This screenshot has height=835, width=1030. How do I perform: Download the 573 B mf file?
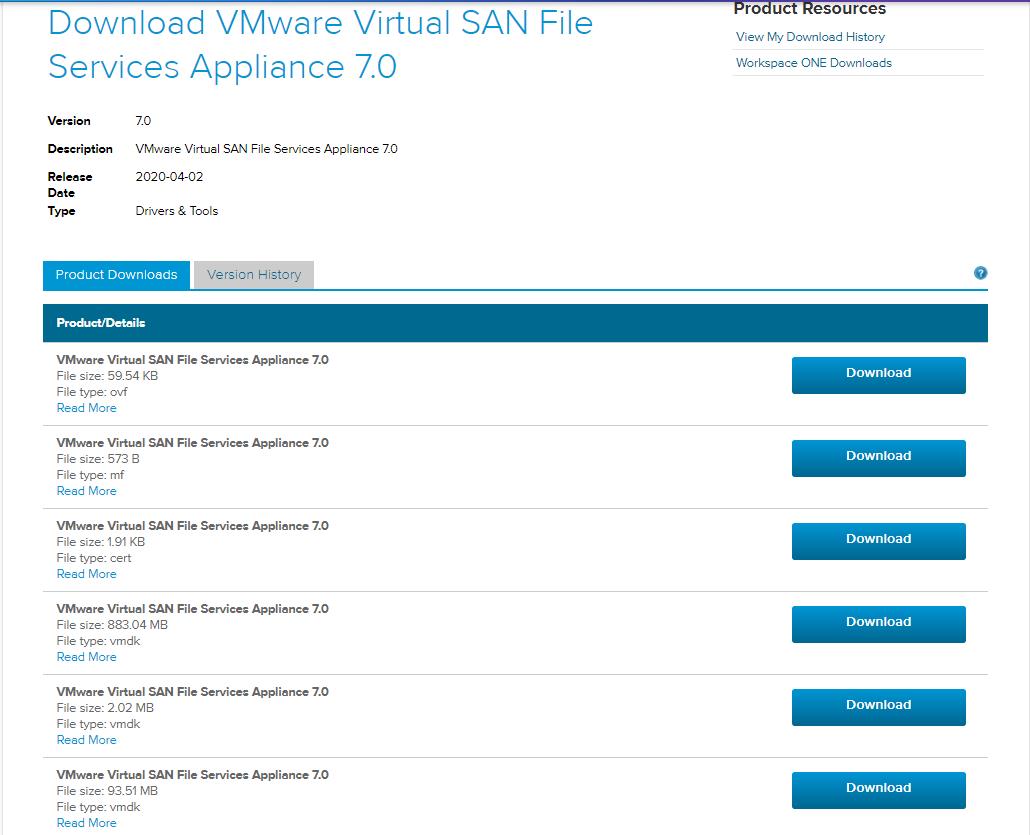[878, 458]
